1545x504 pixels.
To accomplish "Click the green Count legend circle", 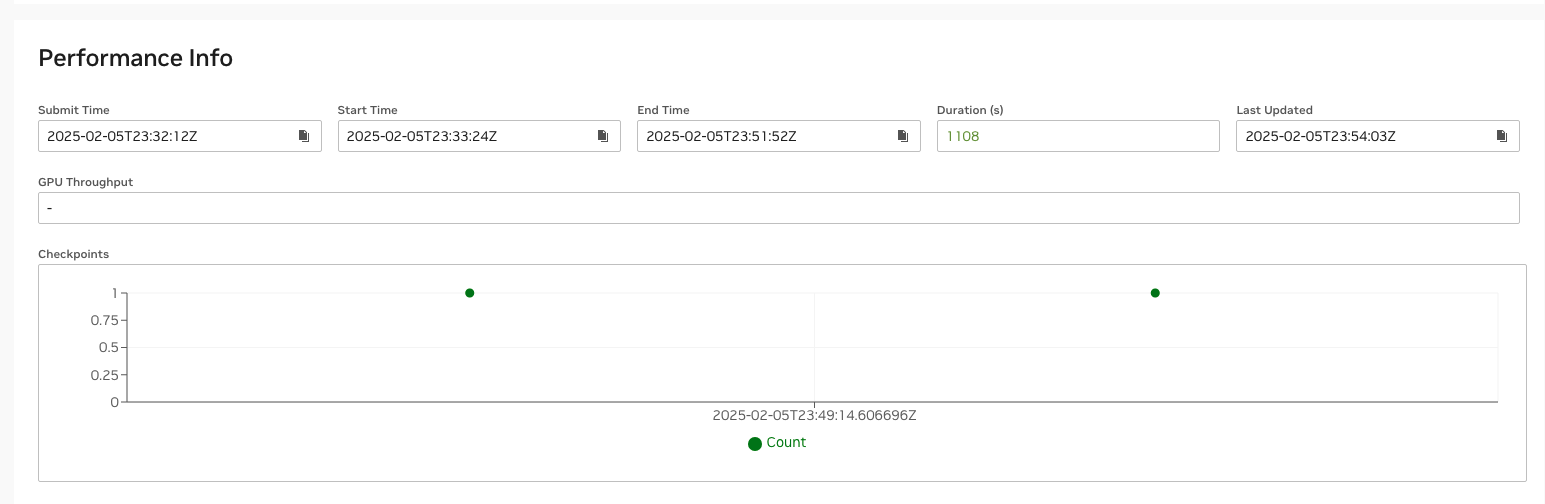I will pyautogui.click(x=755, y=444).
